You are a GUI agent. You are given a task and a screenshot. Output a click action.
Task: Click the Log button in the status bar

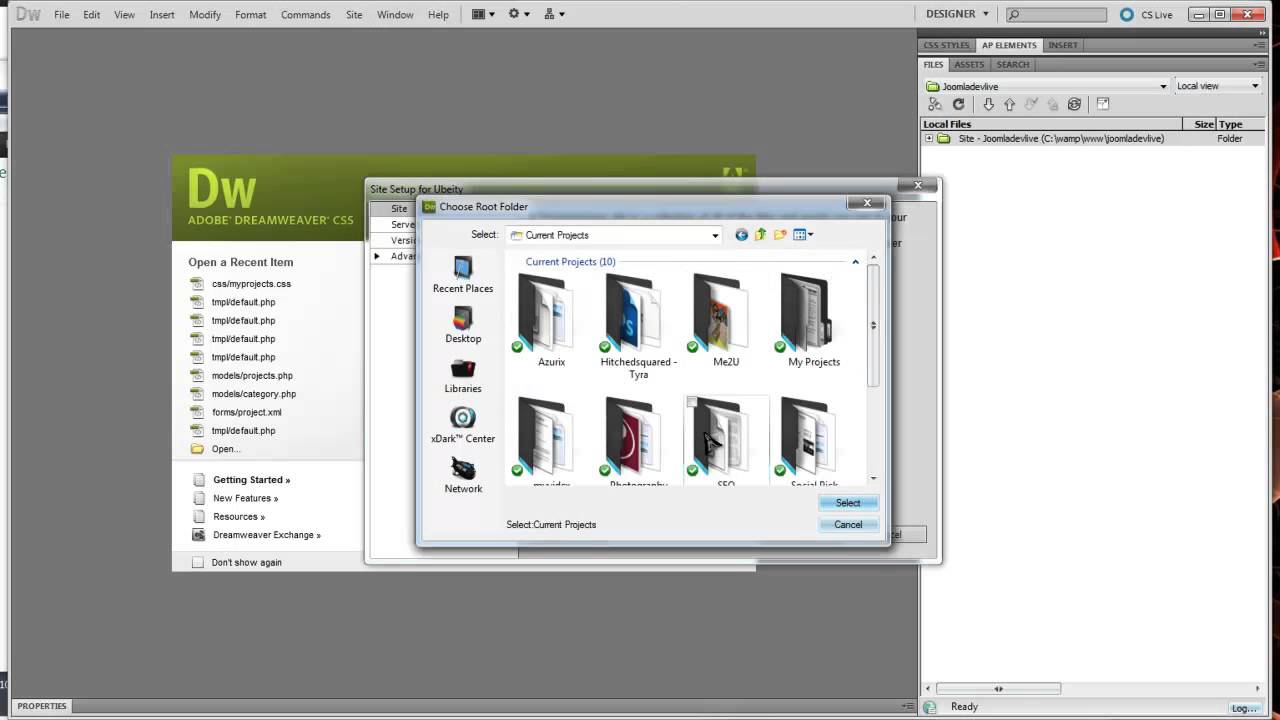pyautogui.click(x=1245, y=708)
